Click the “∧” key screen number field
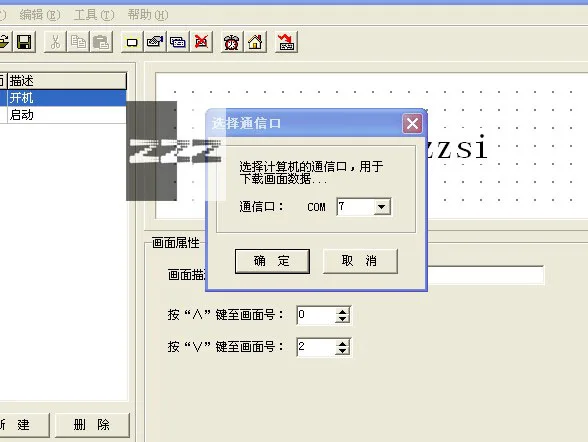Screen dimensions: 588x442 click(x=316, y=315)
